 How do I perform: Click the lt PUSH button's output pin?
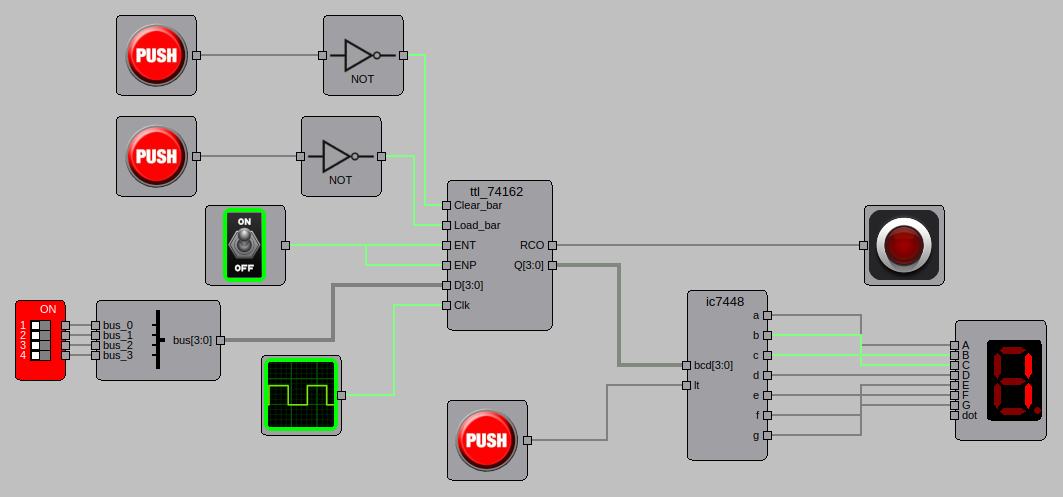tap(527, 441)
